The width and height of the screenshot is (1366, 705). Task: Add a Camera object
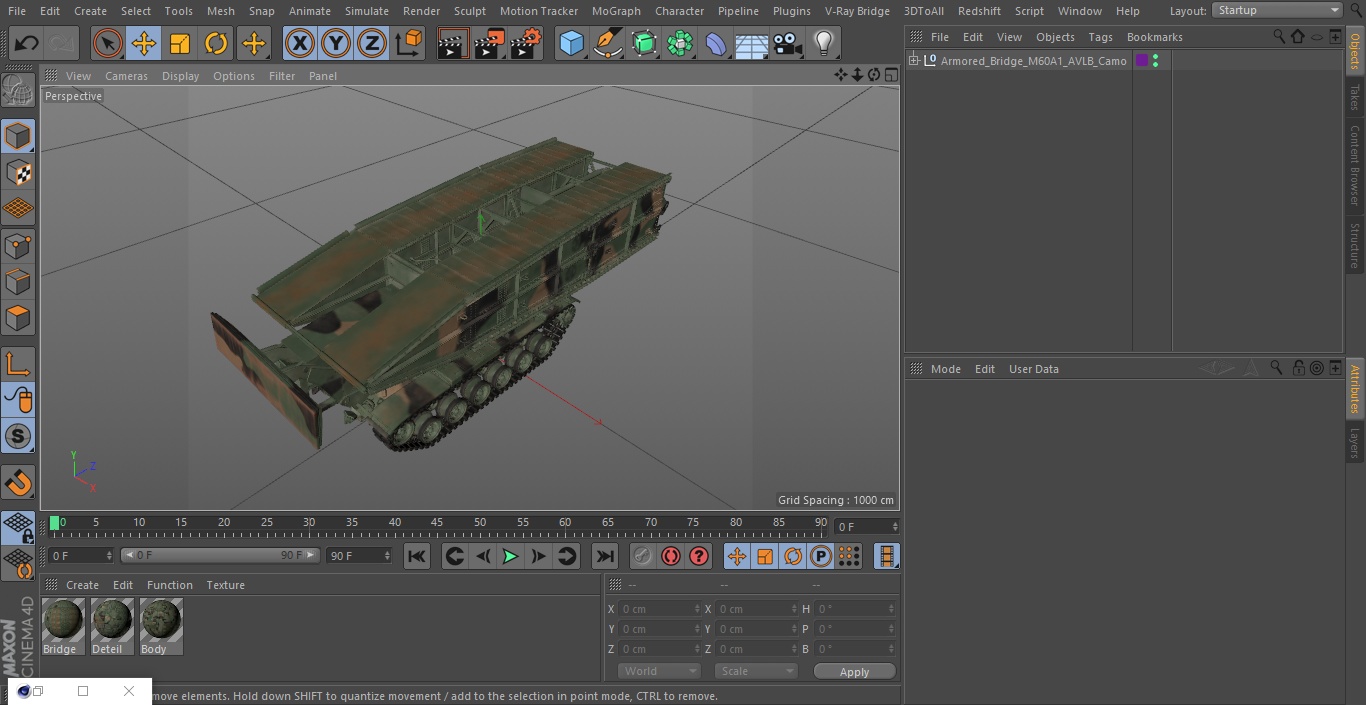coord(788,43)
